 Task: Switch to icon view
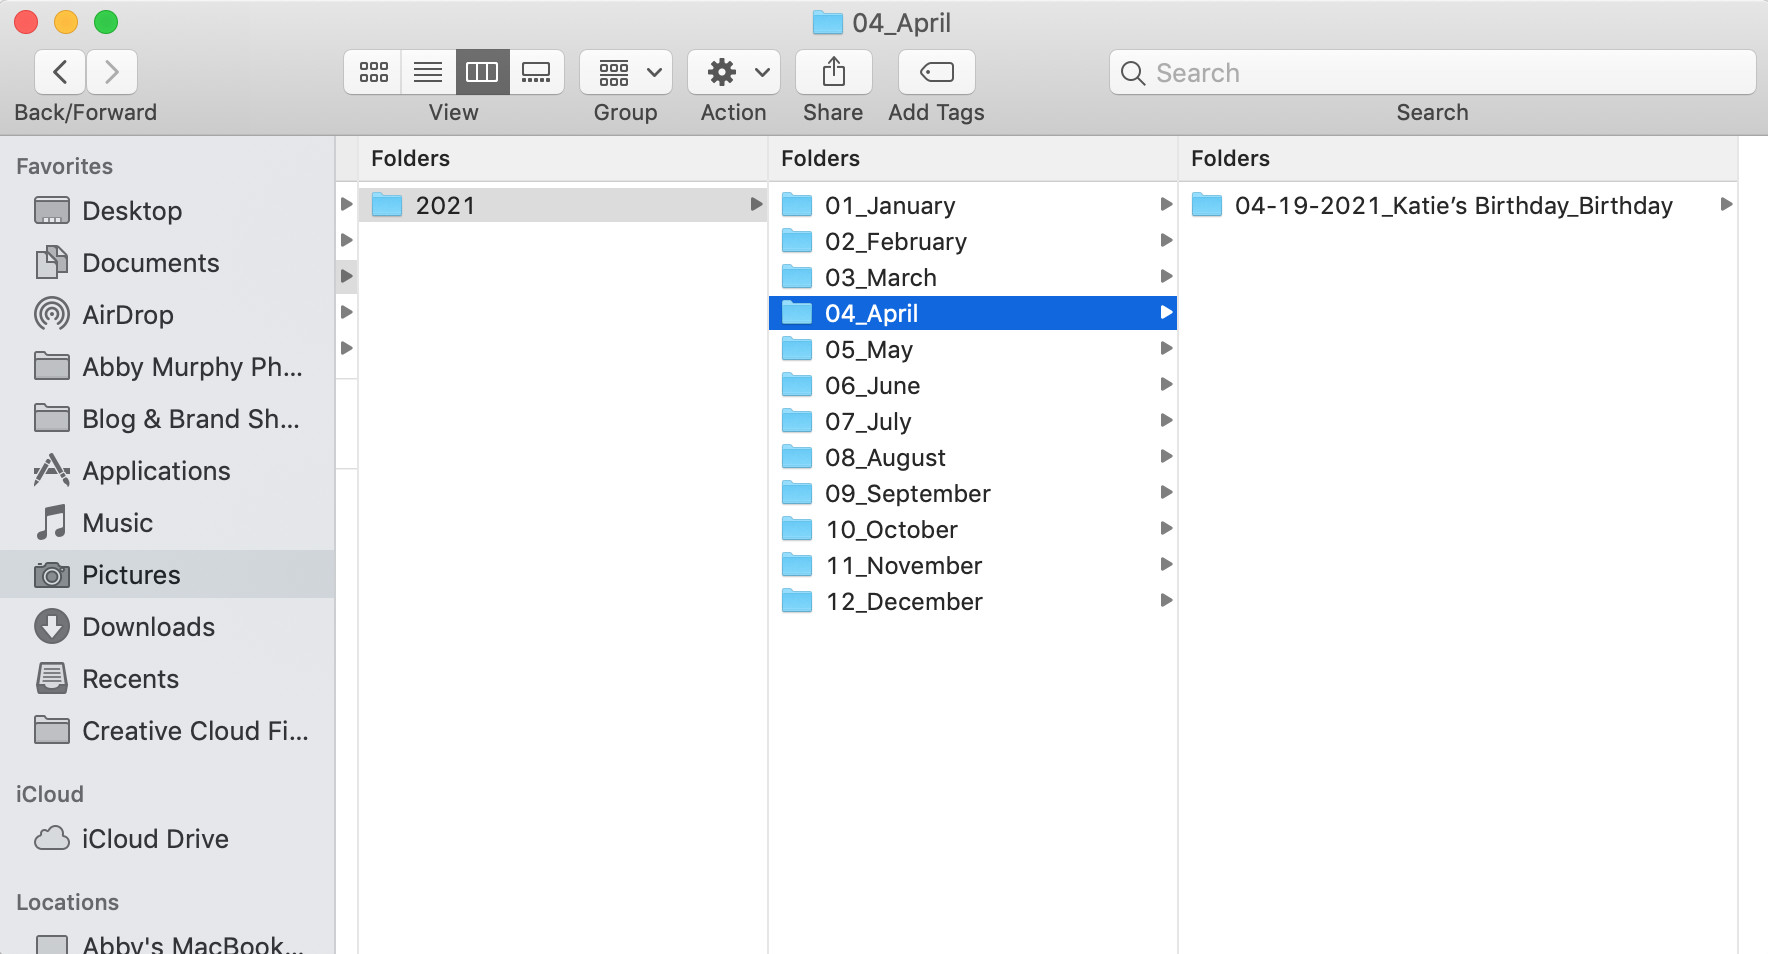[x=373, y=72]
